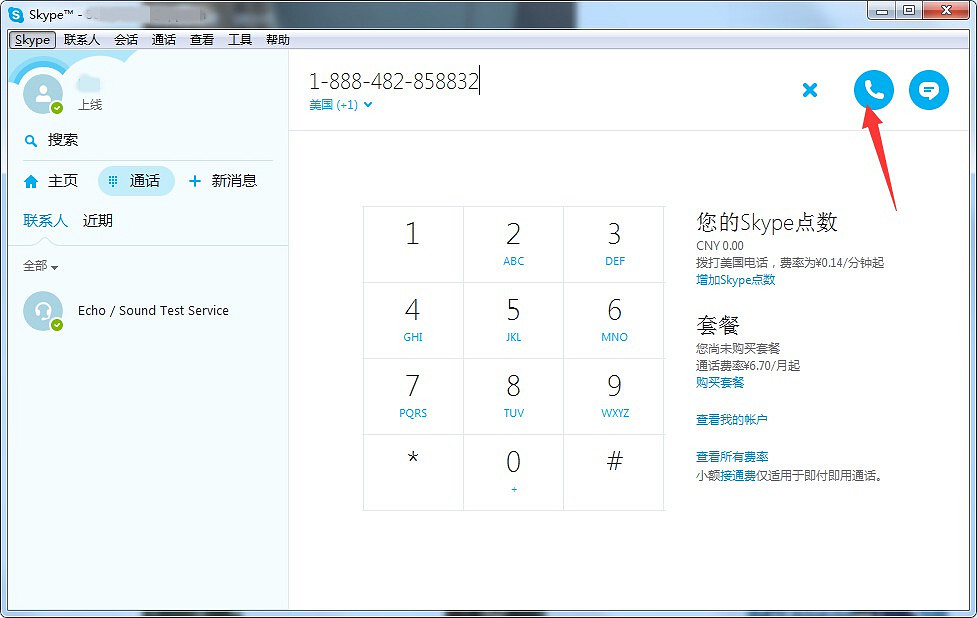This screenshot has width=977, height=618.
Task: Clear the dialed number with the X icon
Action: [x=810, y=89]
